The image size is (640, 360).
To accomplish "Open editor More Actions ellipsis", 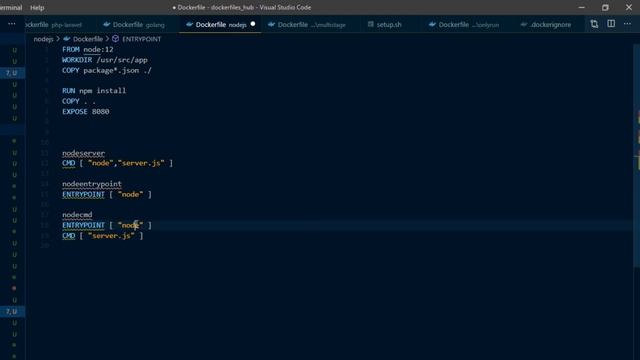I will tap(627, 24).
